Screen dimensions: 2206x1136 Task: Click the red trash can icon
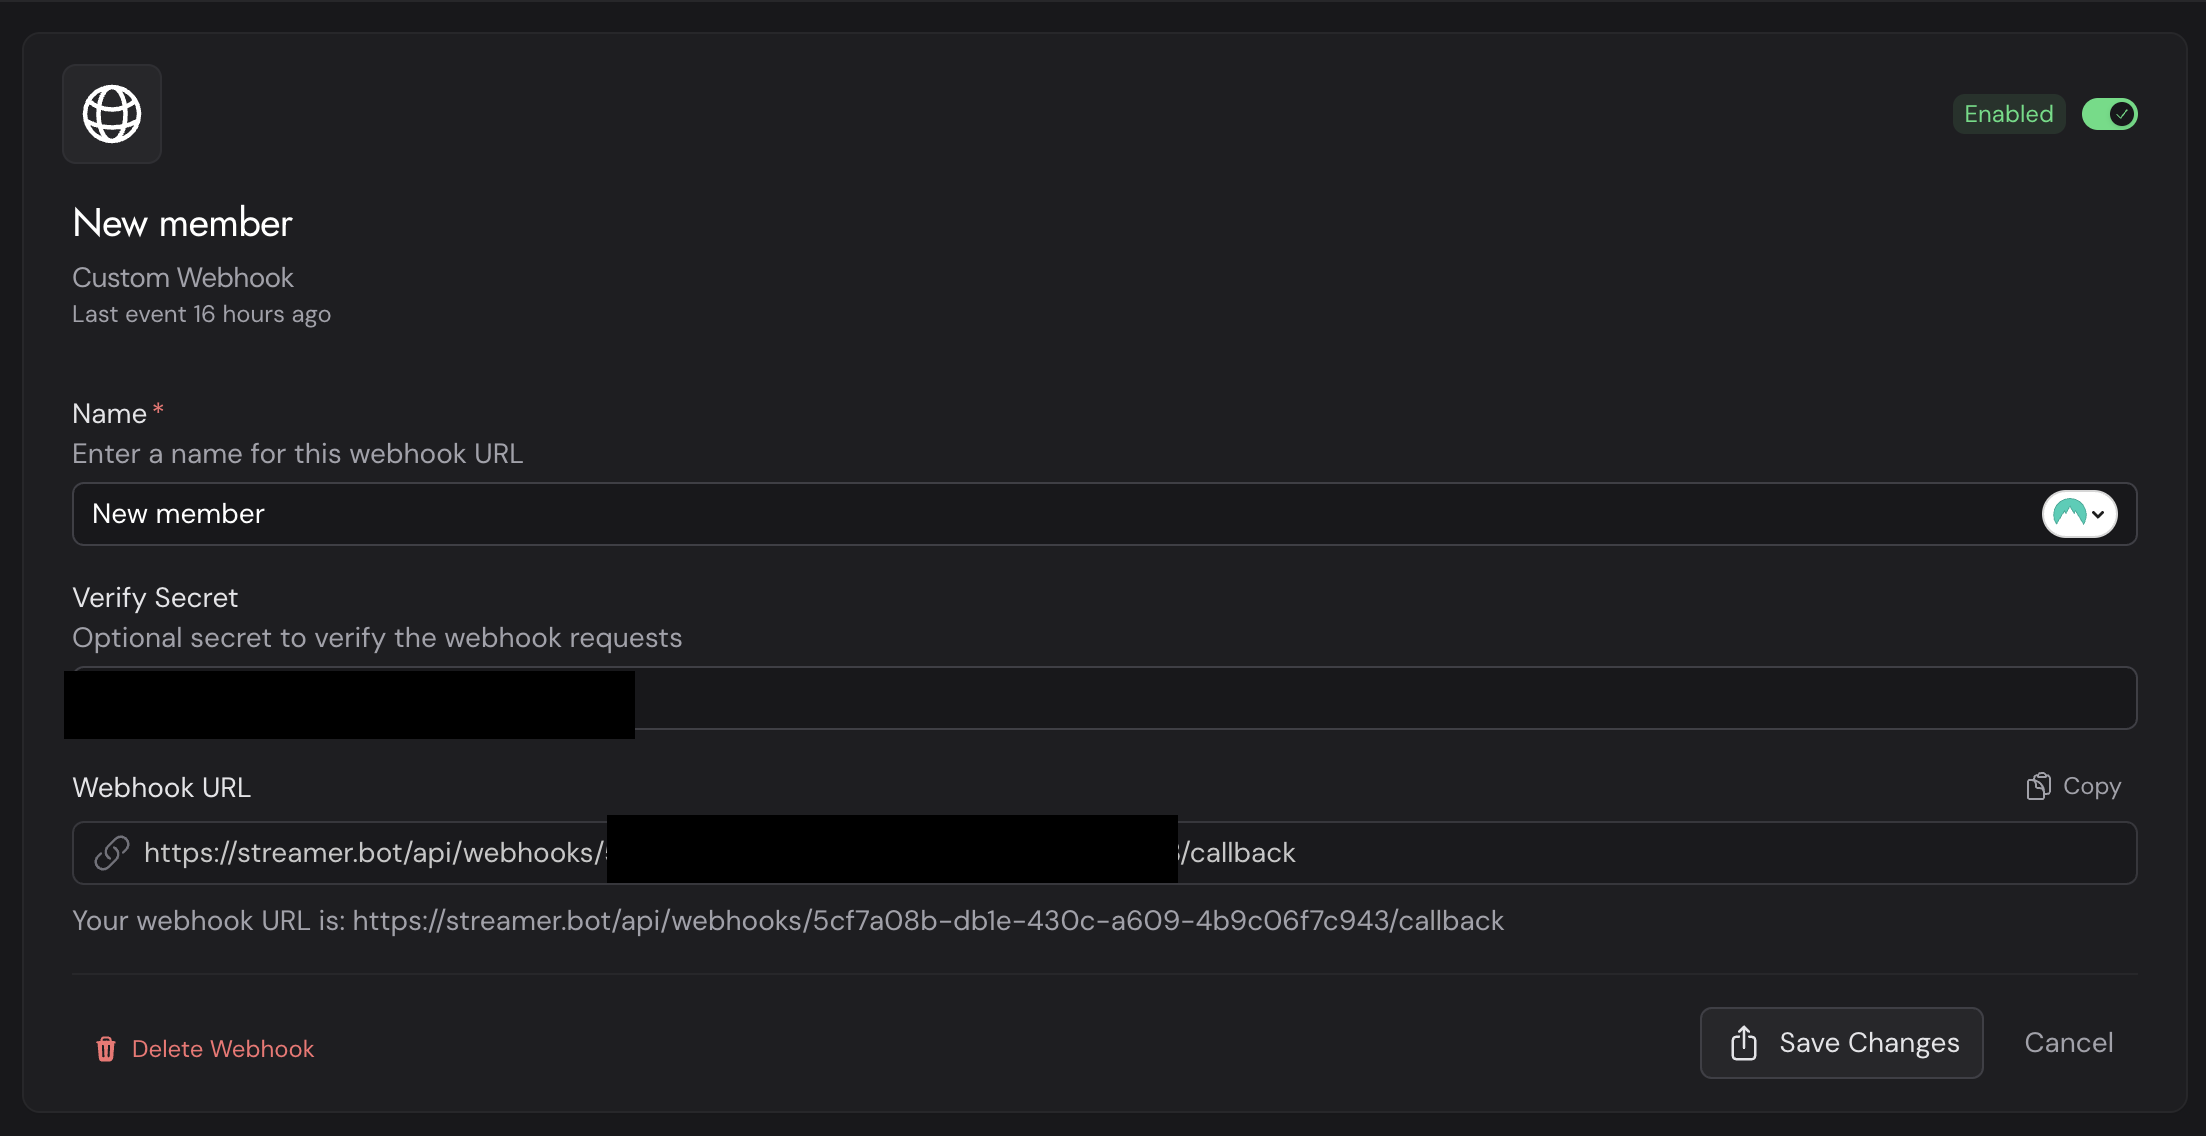(x=106, y=1049)
